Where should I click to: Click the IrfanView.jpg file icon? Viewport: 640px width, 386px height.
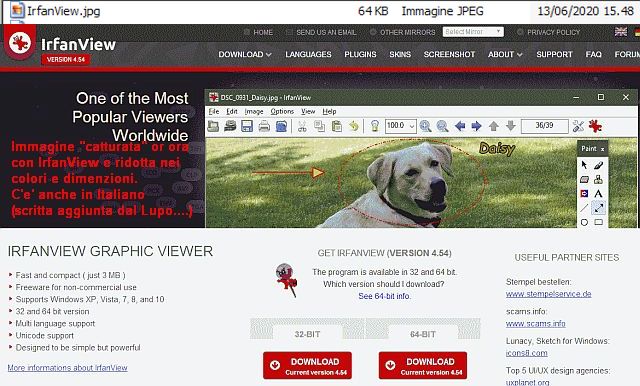coord(17,10)
